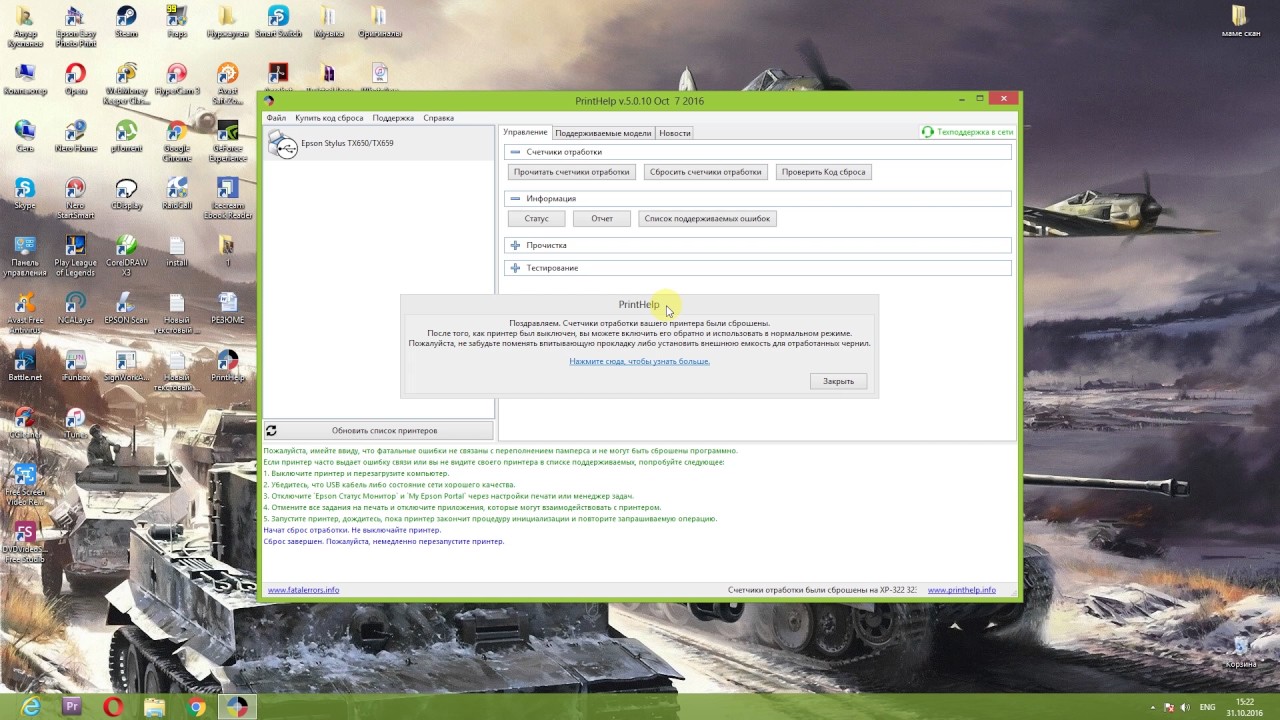Open the Справка menu
The image size is (1280, 720).
point(438,118)
